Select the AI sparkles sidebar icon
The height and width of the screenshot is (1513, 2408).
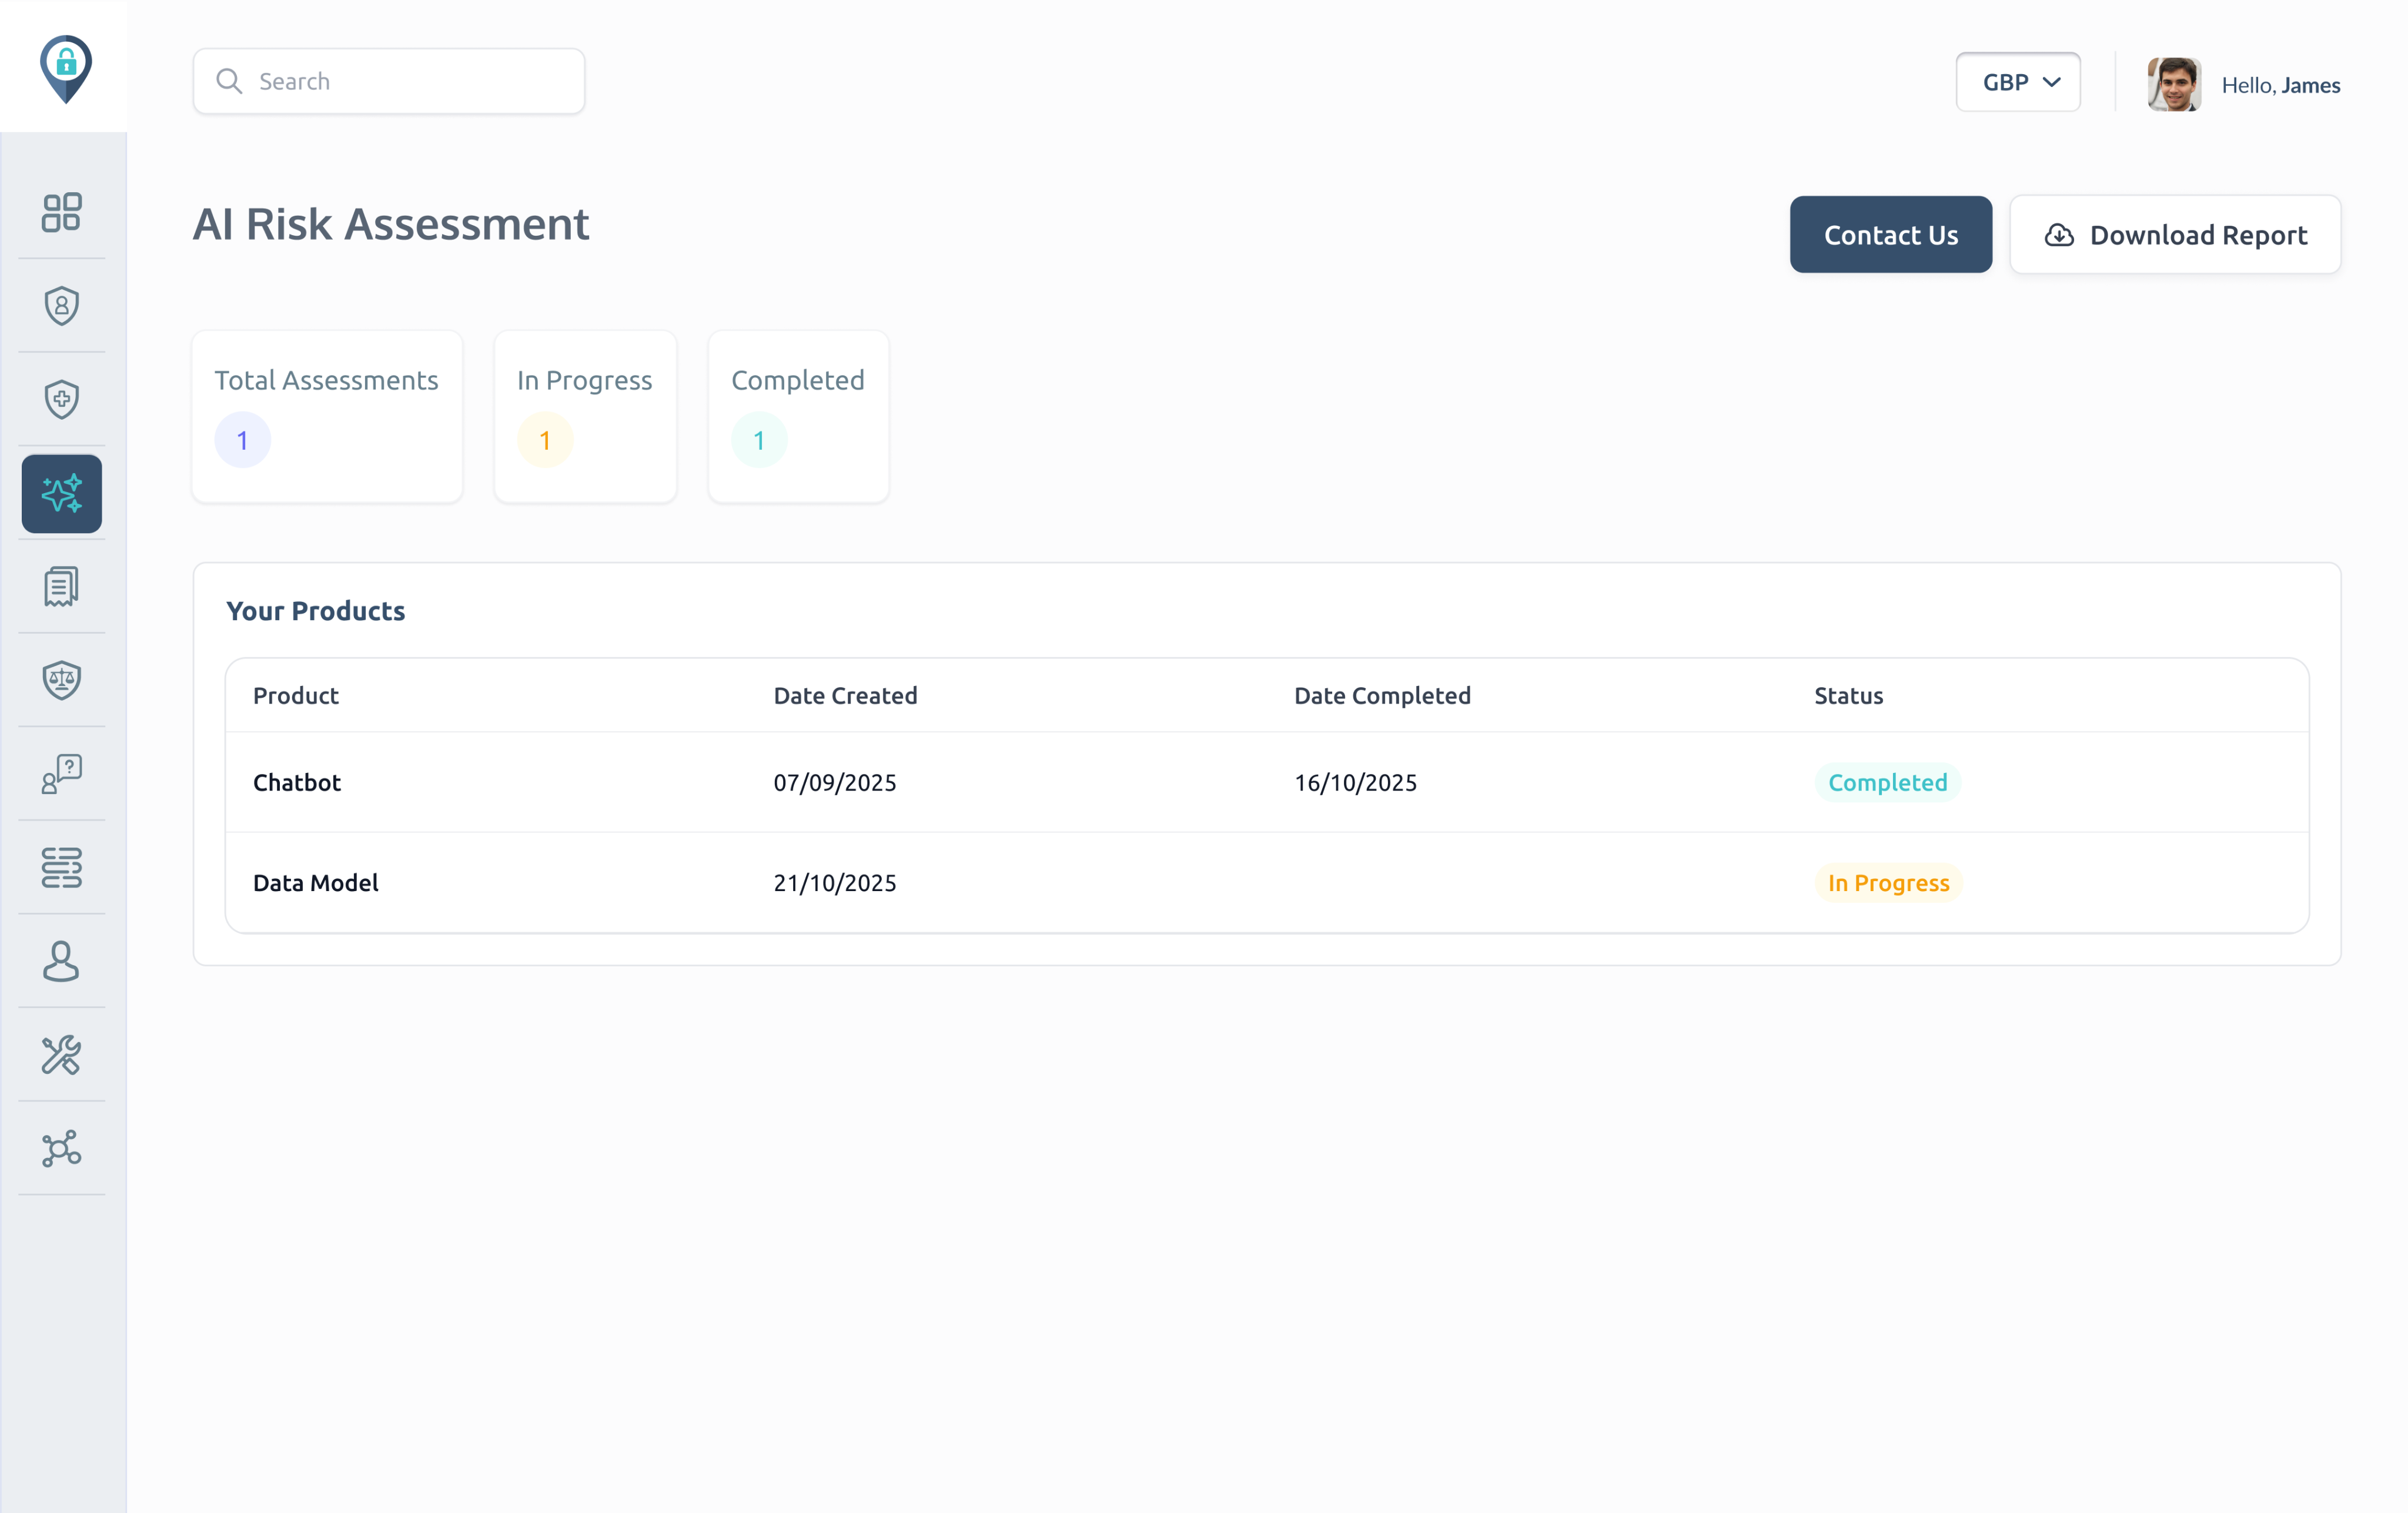click(62, 494)
